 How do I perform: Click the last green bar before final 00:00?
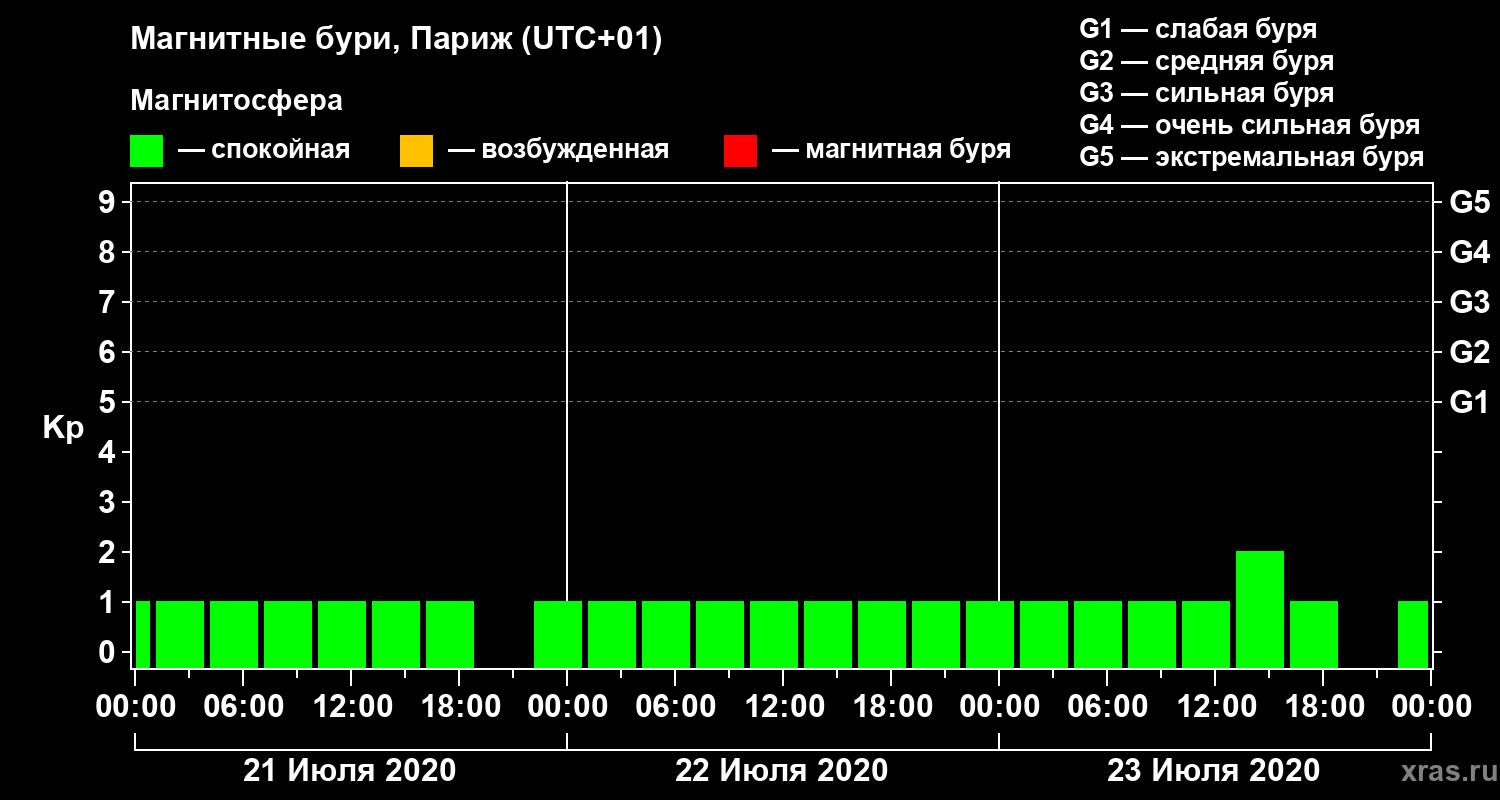pyautogui.click(x=1413, y=634)
